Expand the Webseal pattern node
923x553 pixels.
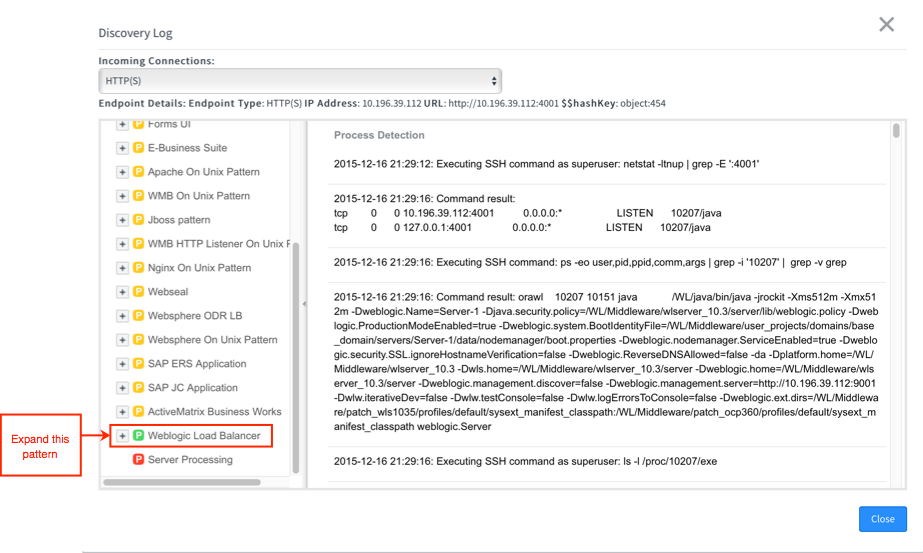coord(122,292)
